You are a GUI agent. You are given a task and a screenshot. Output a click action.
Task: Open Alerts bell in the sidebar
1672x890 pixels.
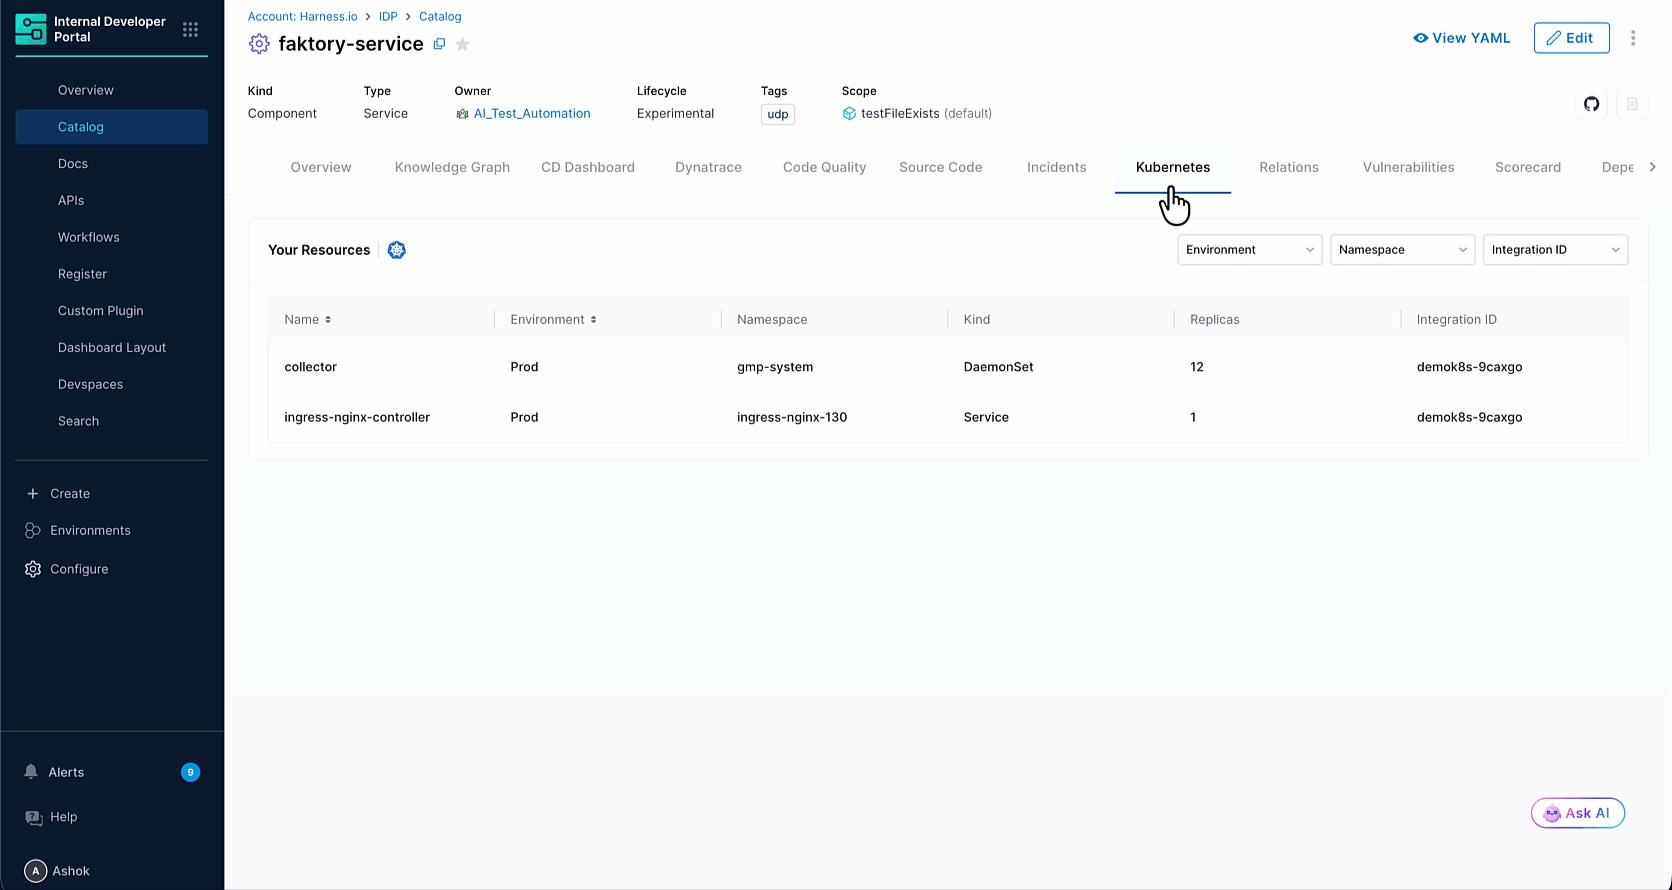point(31,772)
